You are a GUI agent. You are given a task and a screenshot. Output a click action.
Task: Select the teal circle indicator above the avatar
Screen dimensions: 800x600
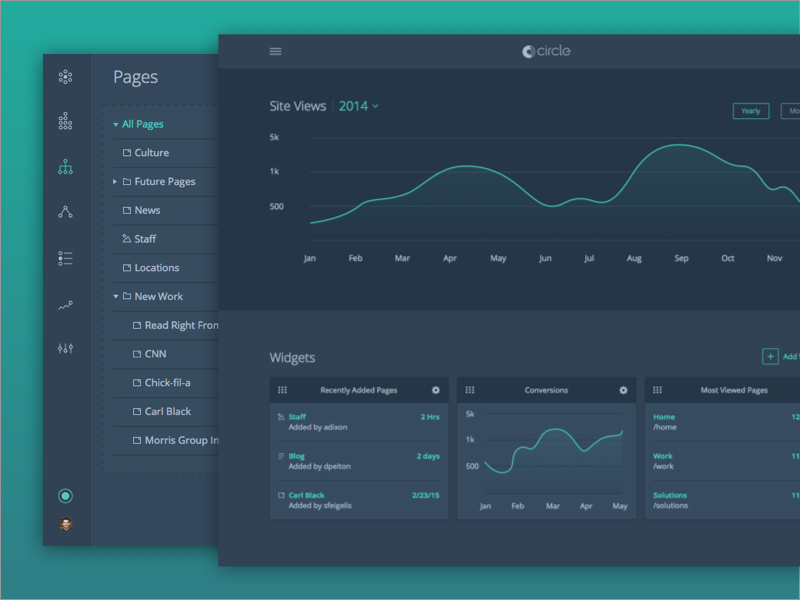coord(66,495)
